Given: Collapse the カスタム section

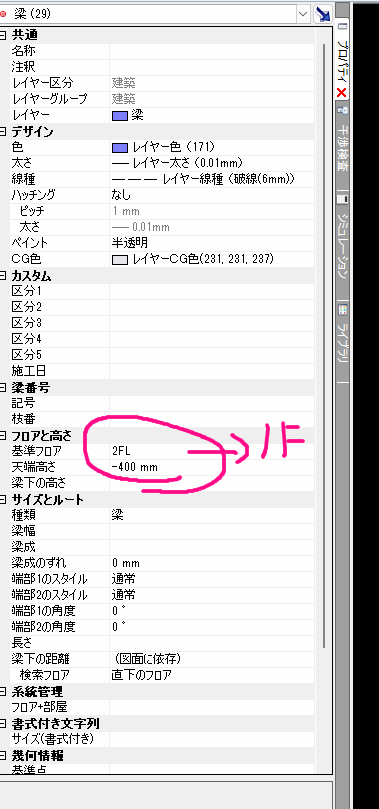Looking at the screenshot, I should coord(4,276).
